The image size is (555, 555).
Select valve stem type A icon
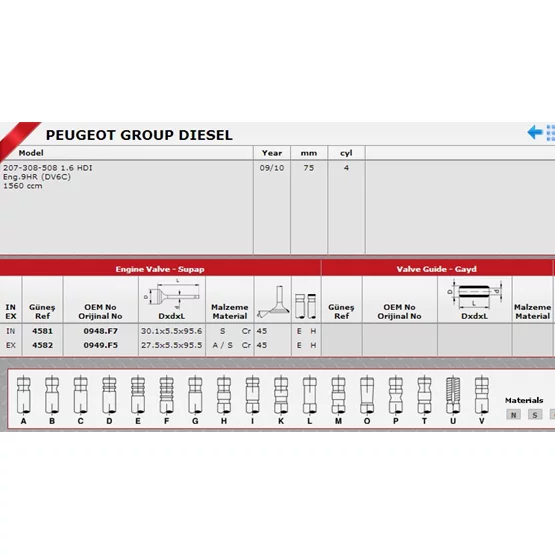pos(23,395)
